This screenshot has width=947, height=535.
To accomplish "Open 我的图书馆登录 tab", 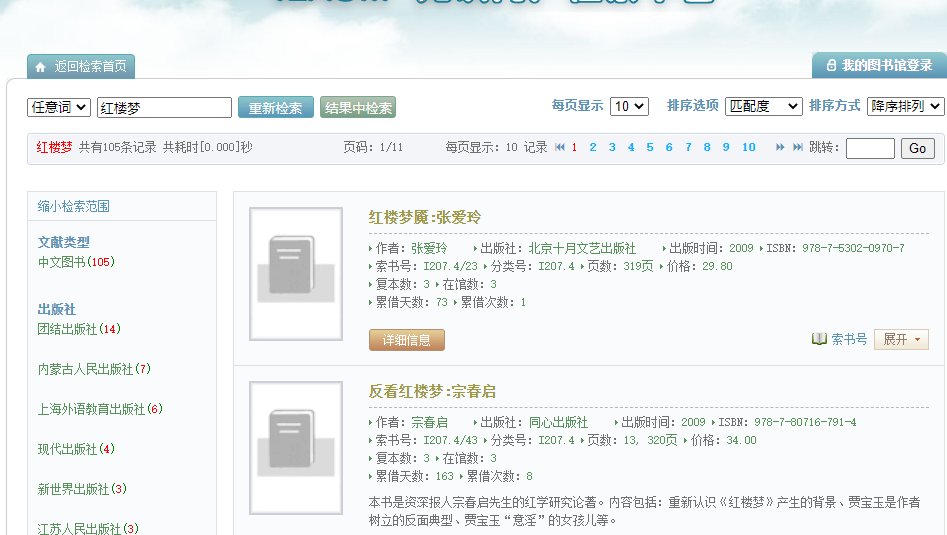I will (879, 65).
